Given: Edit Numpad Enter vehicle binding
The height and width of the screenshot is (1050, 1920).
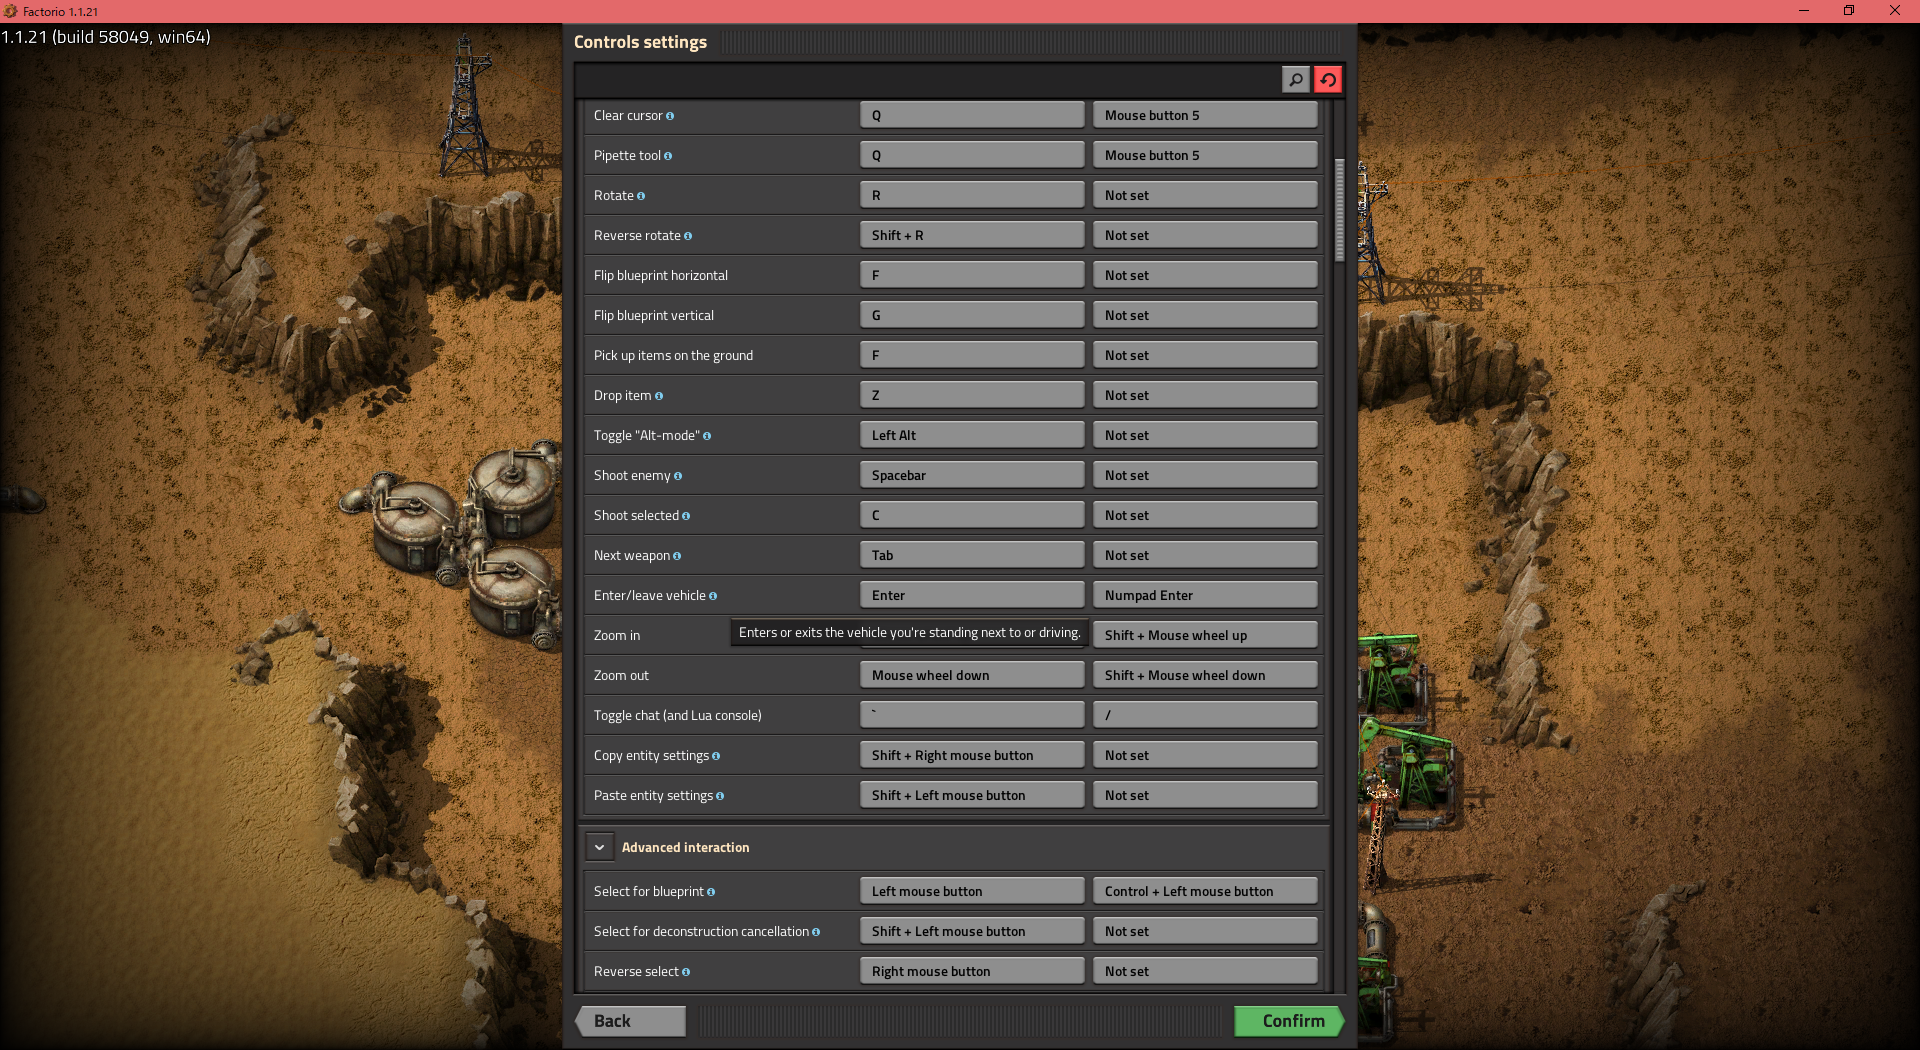Looking at the screenshot, I should [1204, 595].
